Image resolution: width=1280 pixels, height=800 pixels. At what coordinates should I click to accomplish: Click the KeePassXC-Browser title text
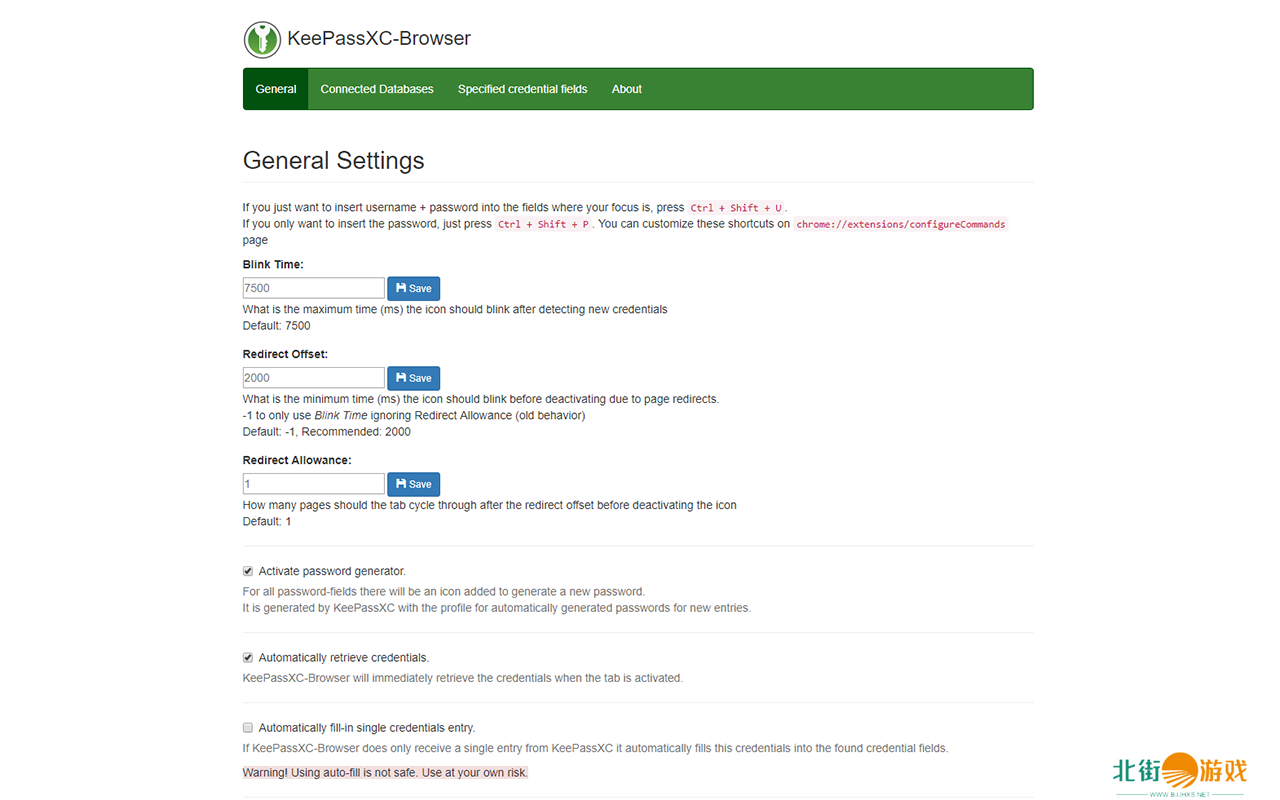[x=379, y=39]
